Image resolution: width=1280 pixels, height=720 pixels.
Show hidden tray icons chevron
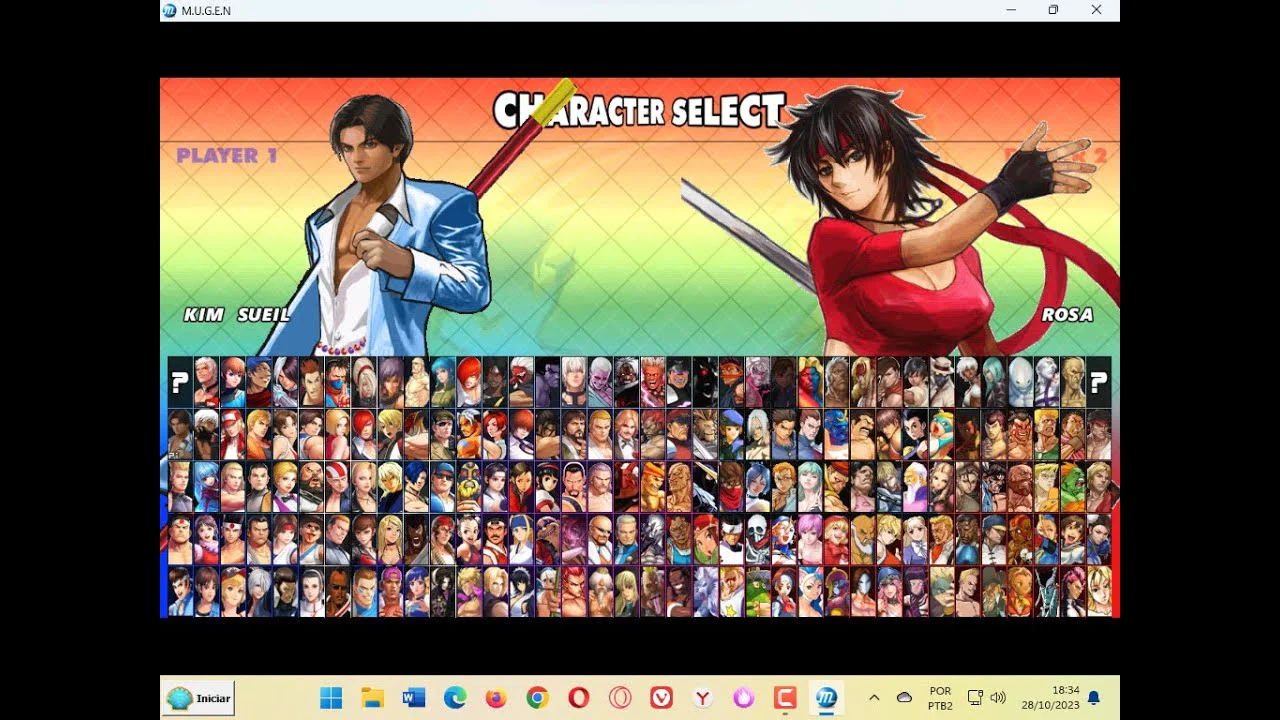coord(874,698)
